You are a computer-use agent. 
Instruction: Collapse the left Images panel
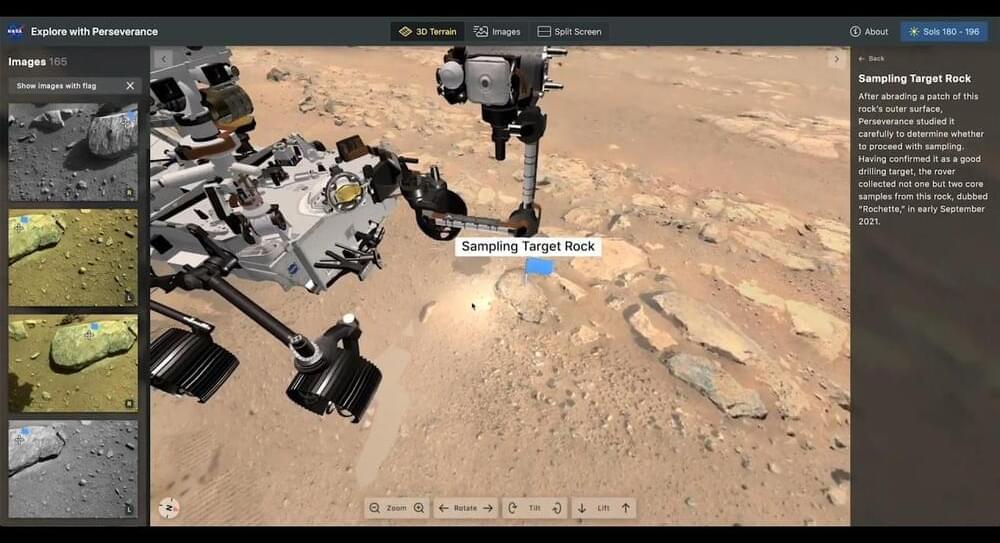pyautogui.click(x=164, y=59)
